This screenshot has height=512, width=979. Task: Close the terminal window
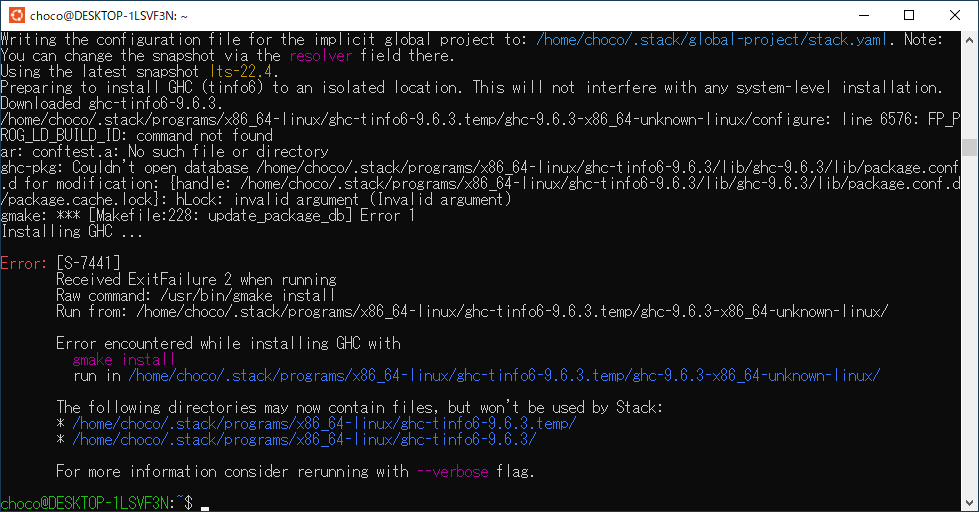pyautogui.click(x=955, y=15)
